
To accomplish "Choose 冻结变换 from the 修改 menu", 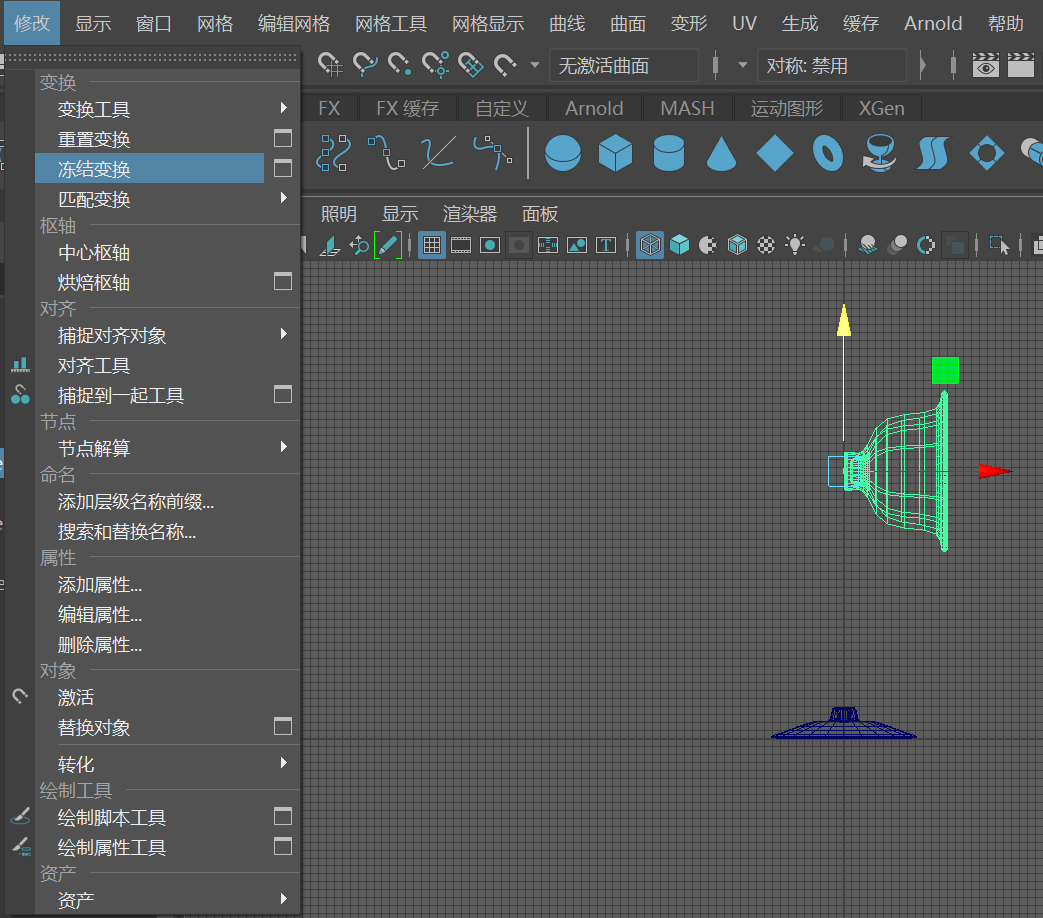I will [150, 168].
